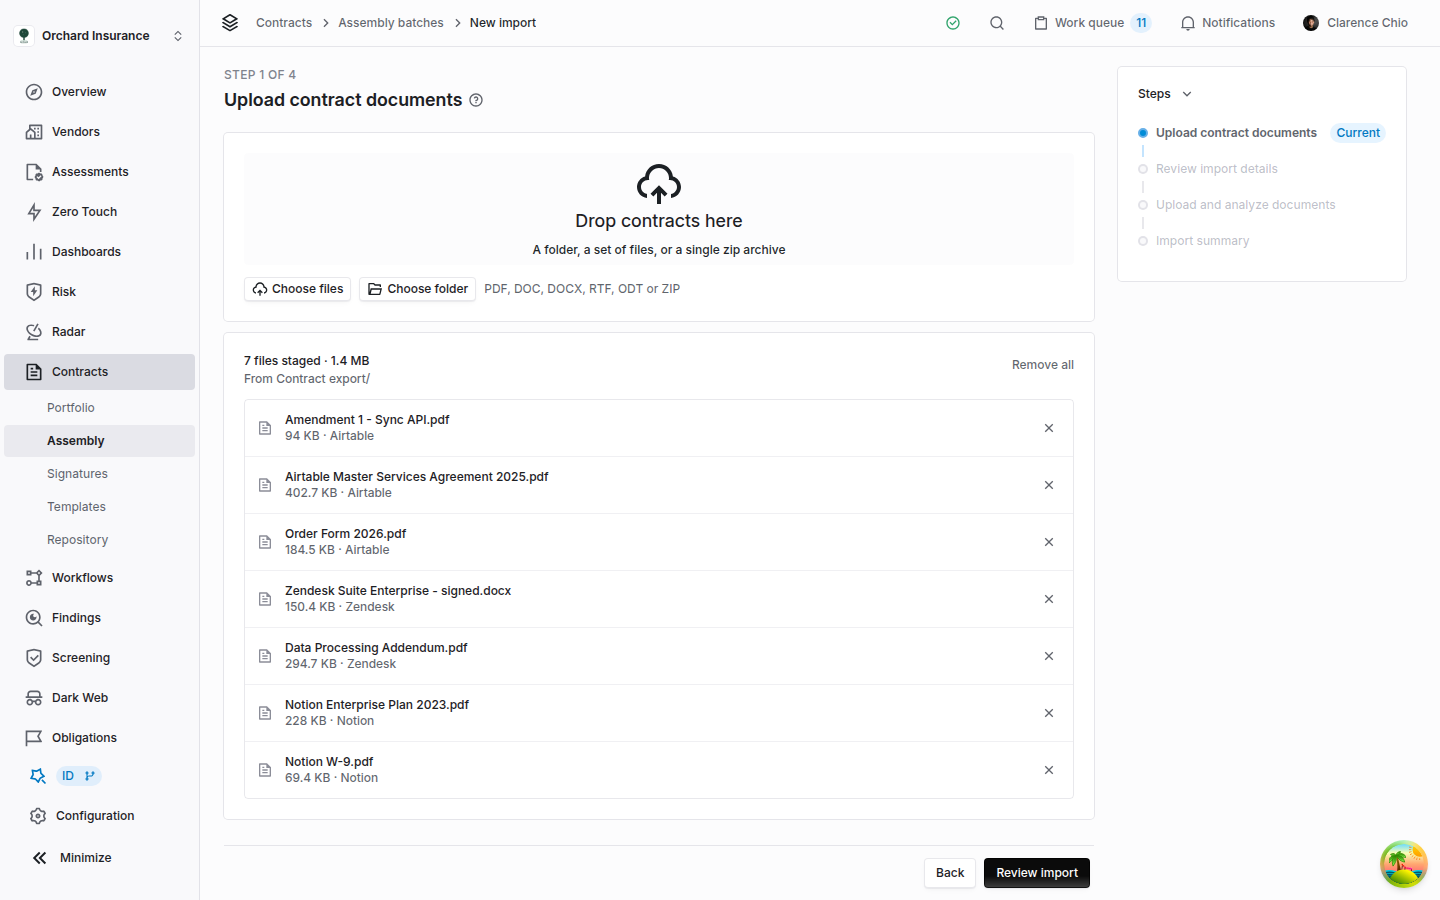
Task: Minimize the sidebar
Action: pos(72,858)
